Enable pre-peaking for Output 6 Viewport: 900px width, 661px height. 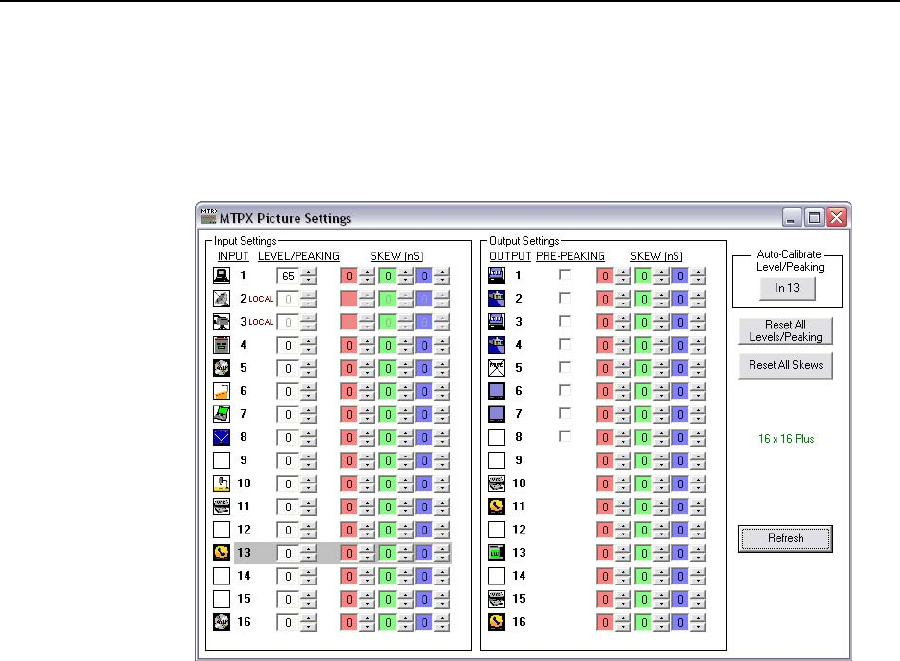click(x=565, y=390)
